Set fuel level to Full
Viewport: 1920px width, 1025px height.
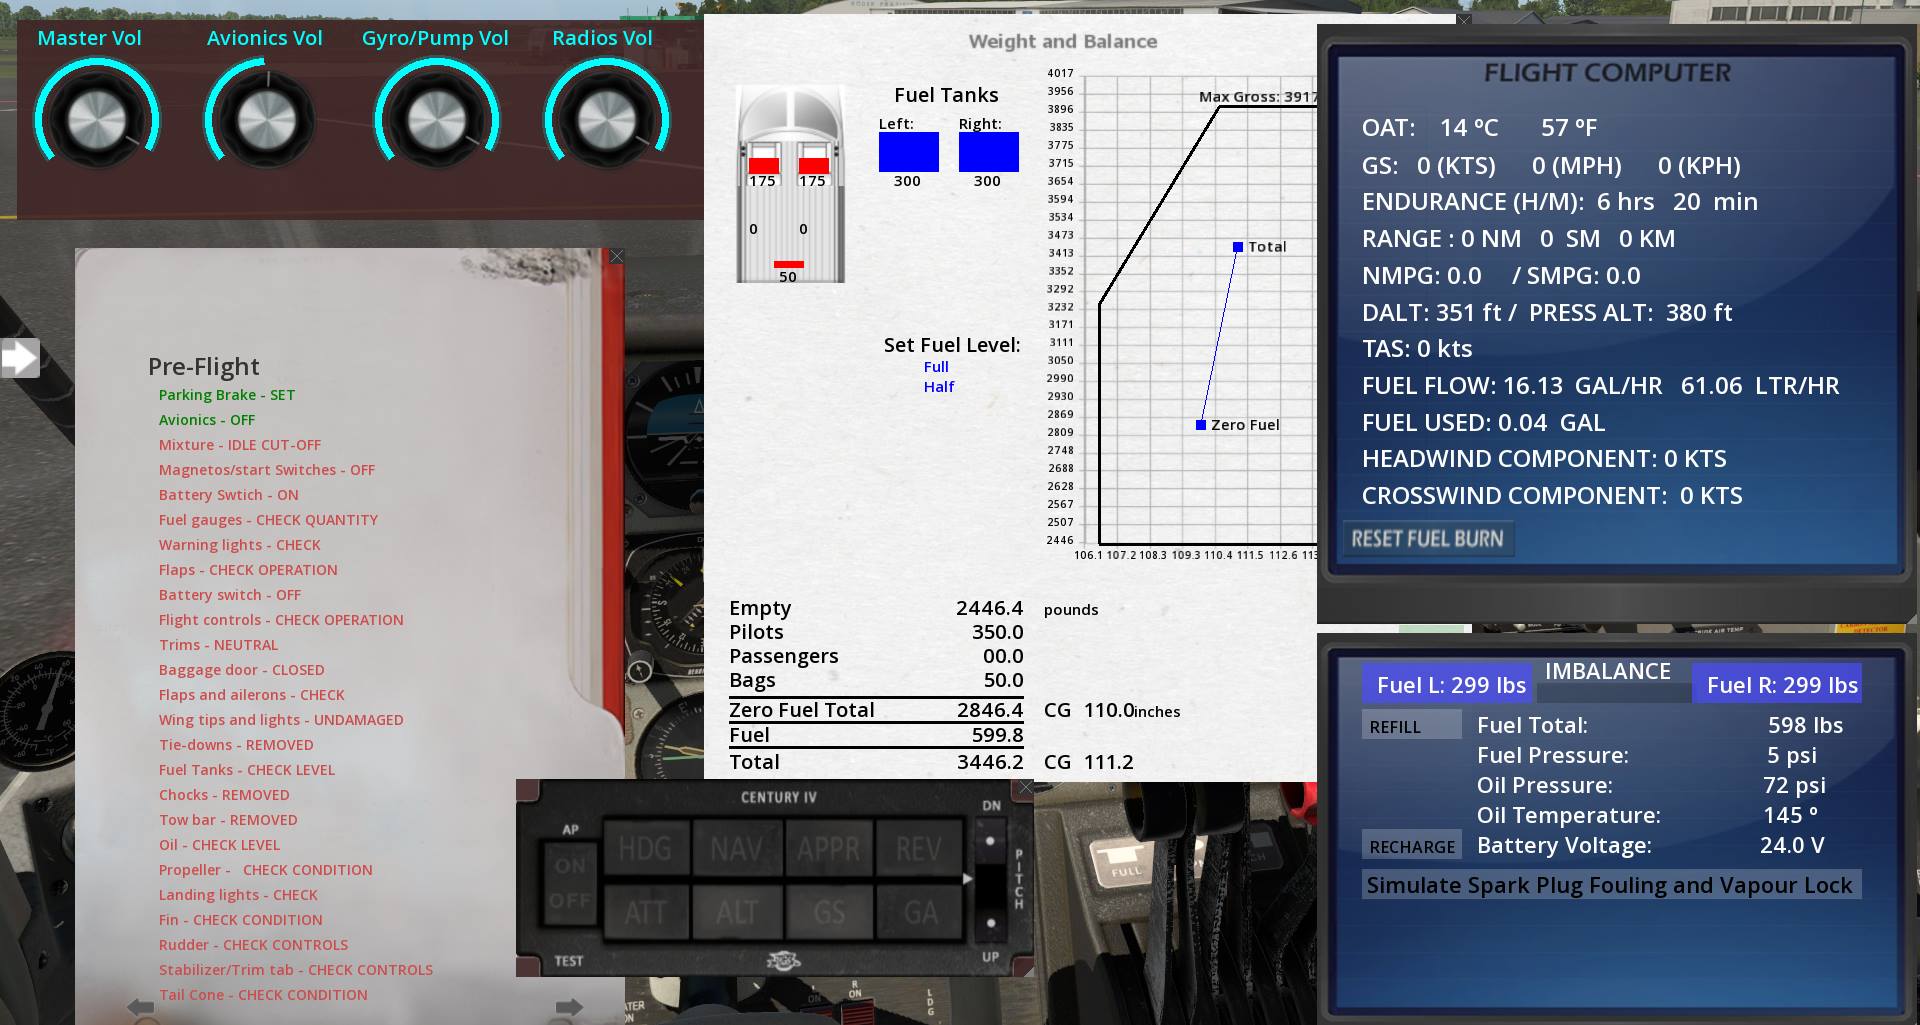click(x=936, y=367)
